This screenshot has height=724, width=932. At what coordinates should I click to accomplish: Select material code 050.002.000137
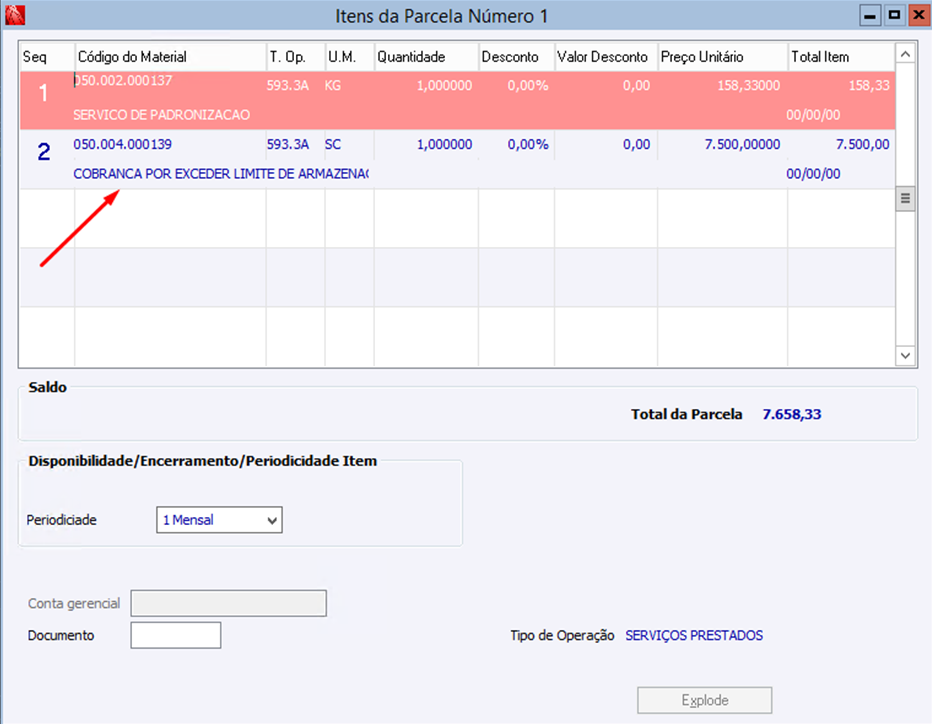coord(123,80)
